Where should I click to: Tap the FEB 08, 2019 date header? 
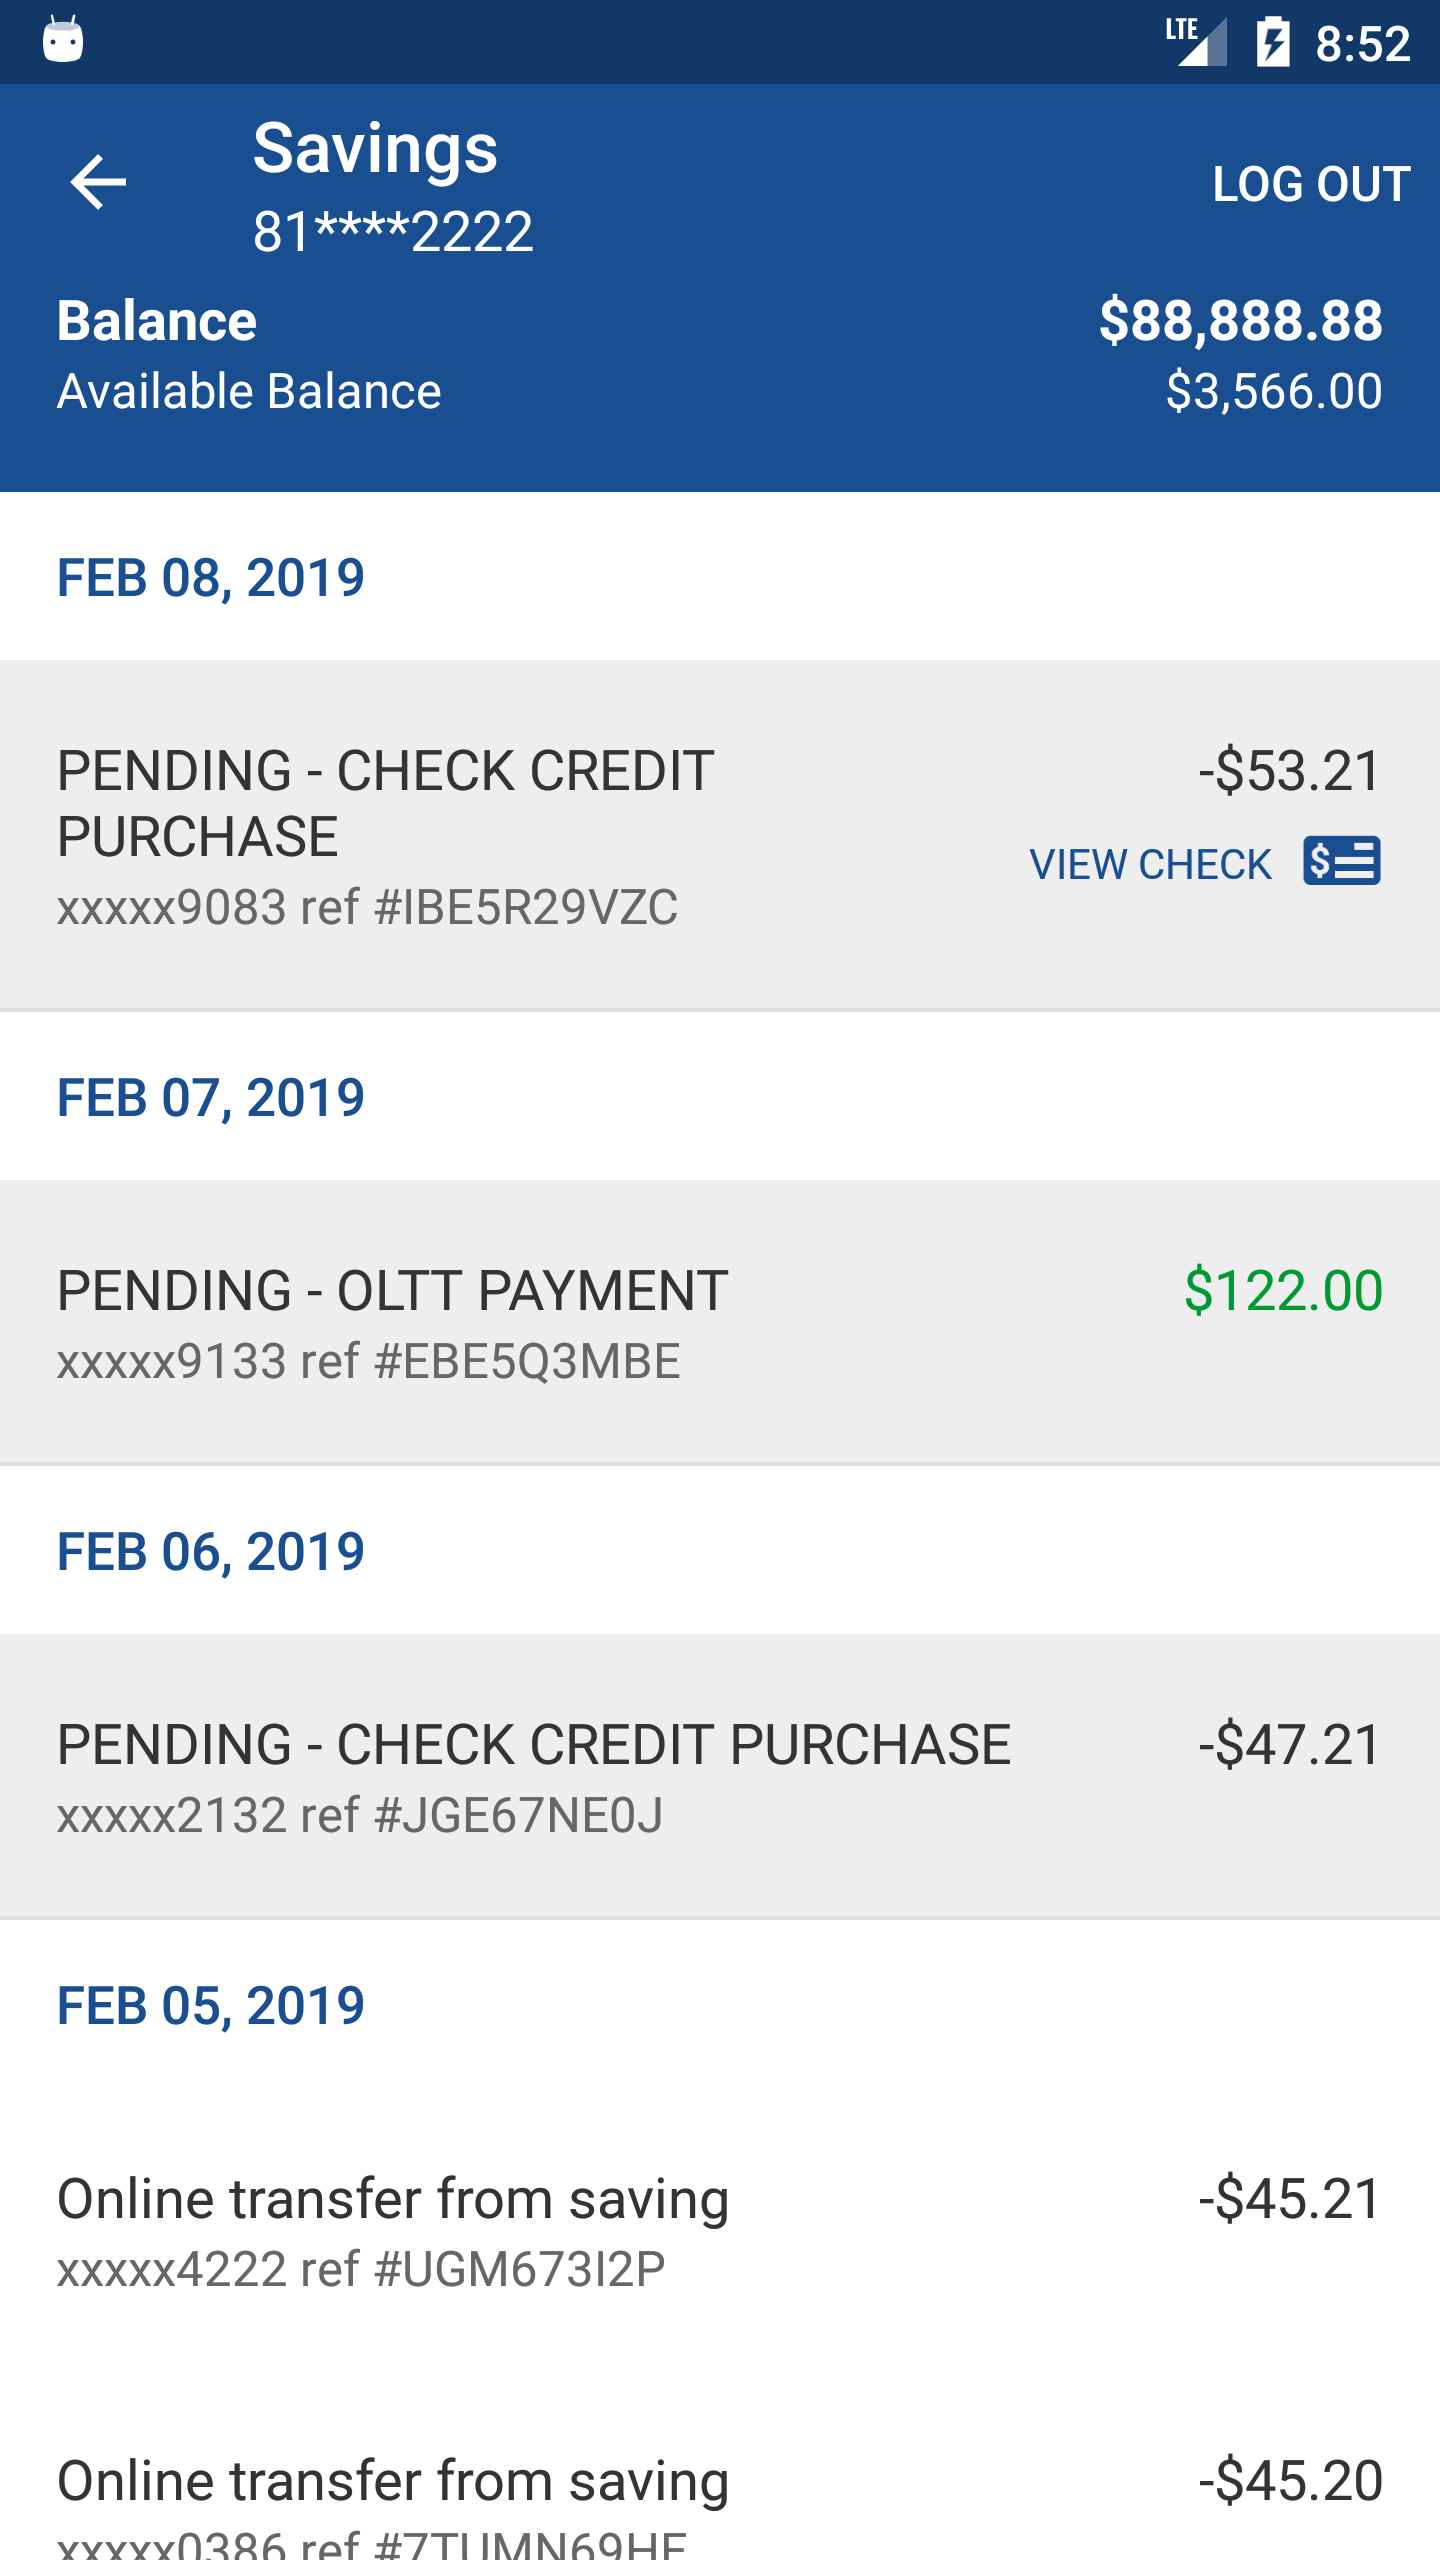tap(210, 578)
